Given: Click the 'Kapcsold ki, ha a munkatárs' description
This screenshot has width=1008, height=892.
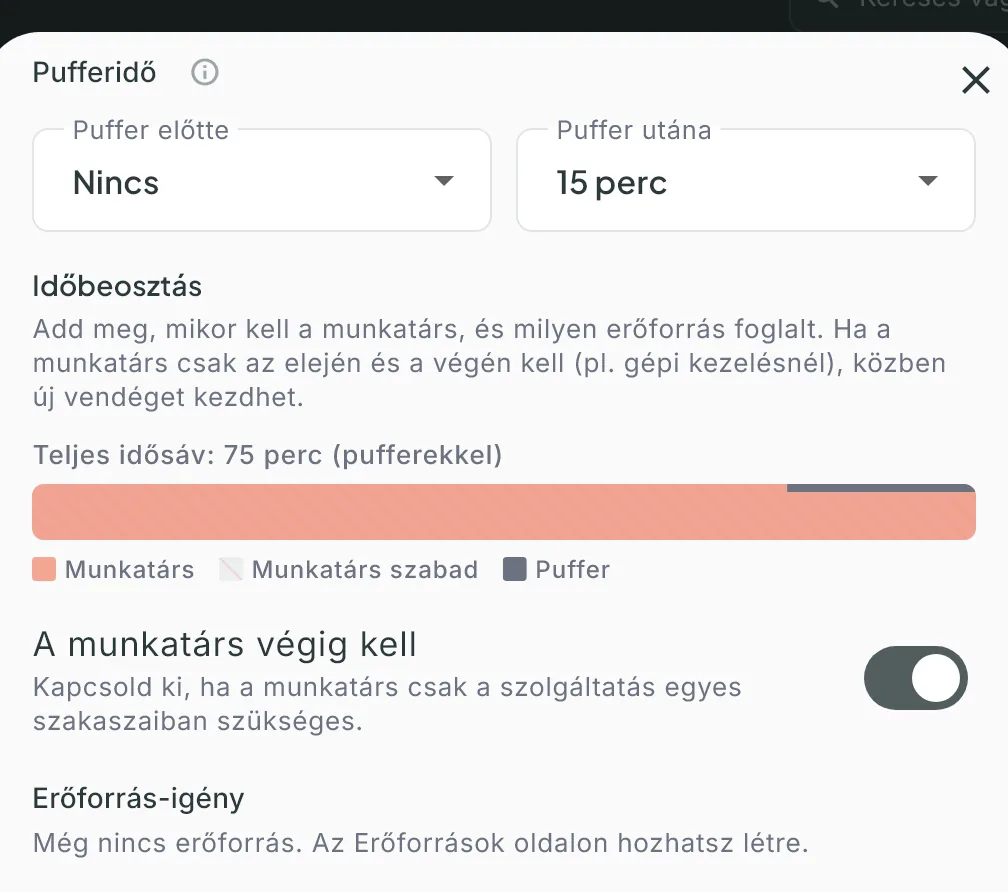Looking at the screenshot, I should click(387, 704).
